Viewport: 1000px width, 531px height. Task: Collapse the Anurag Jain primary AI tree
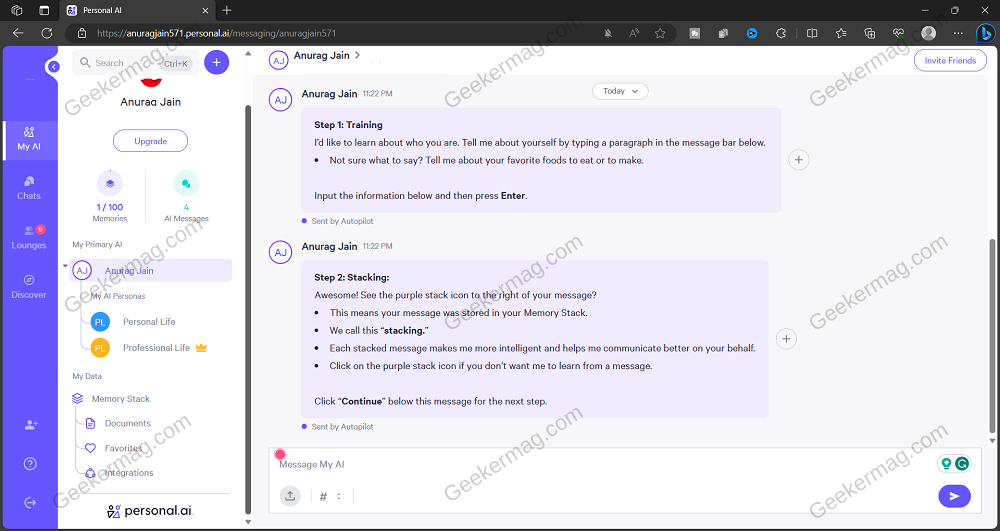[x=65, y=266]
